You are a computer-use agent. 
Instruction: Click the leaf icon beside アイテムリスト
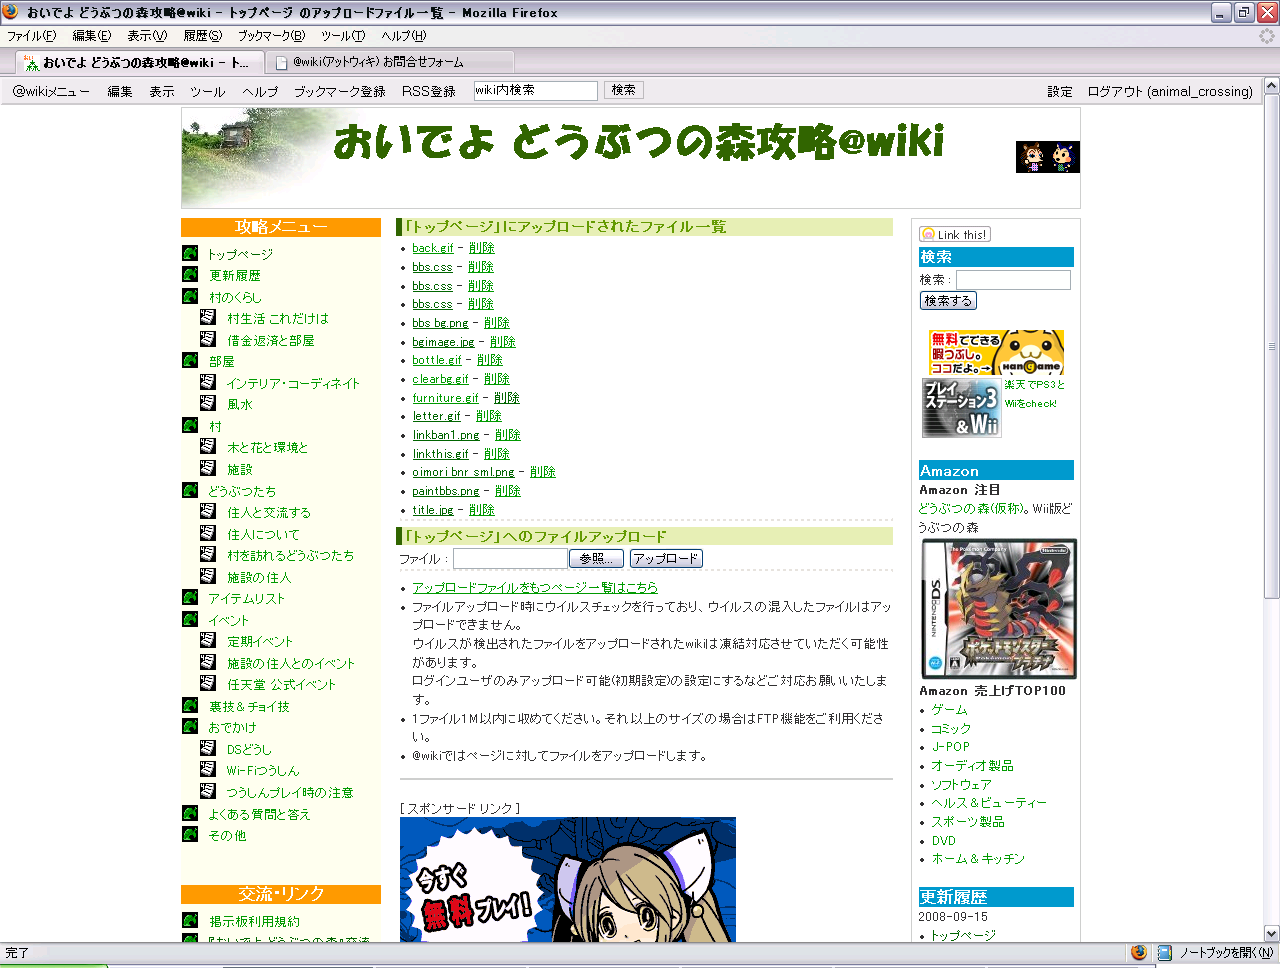(190, 597)
